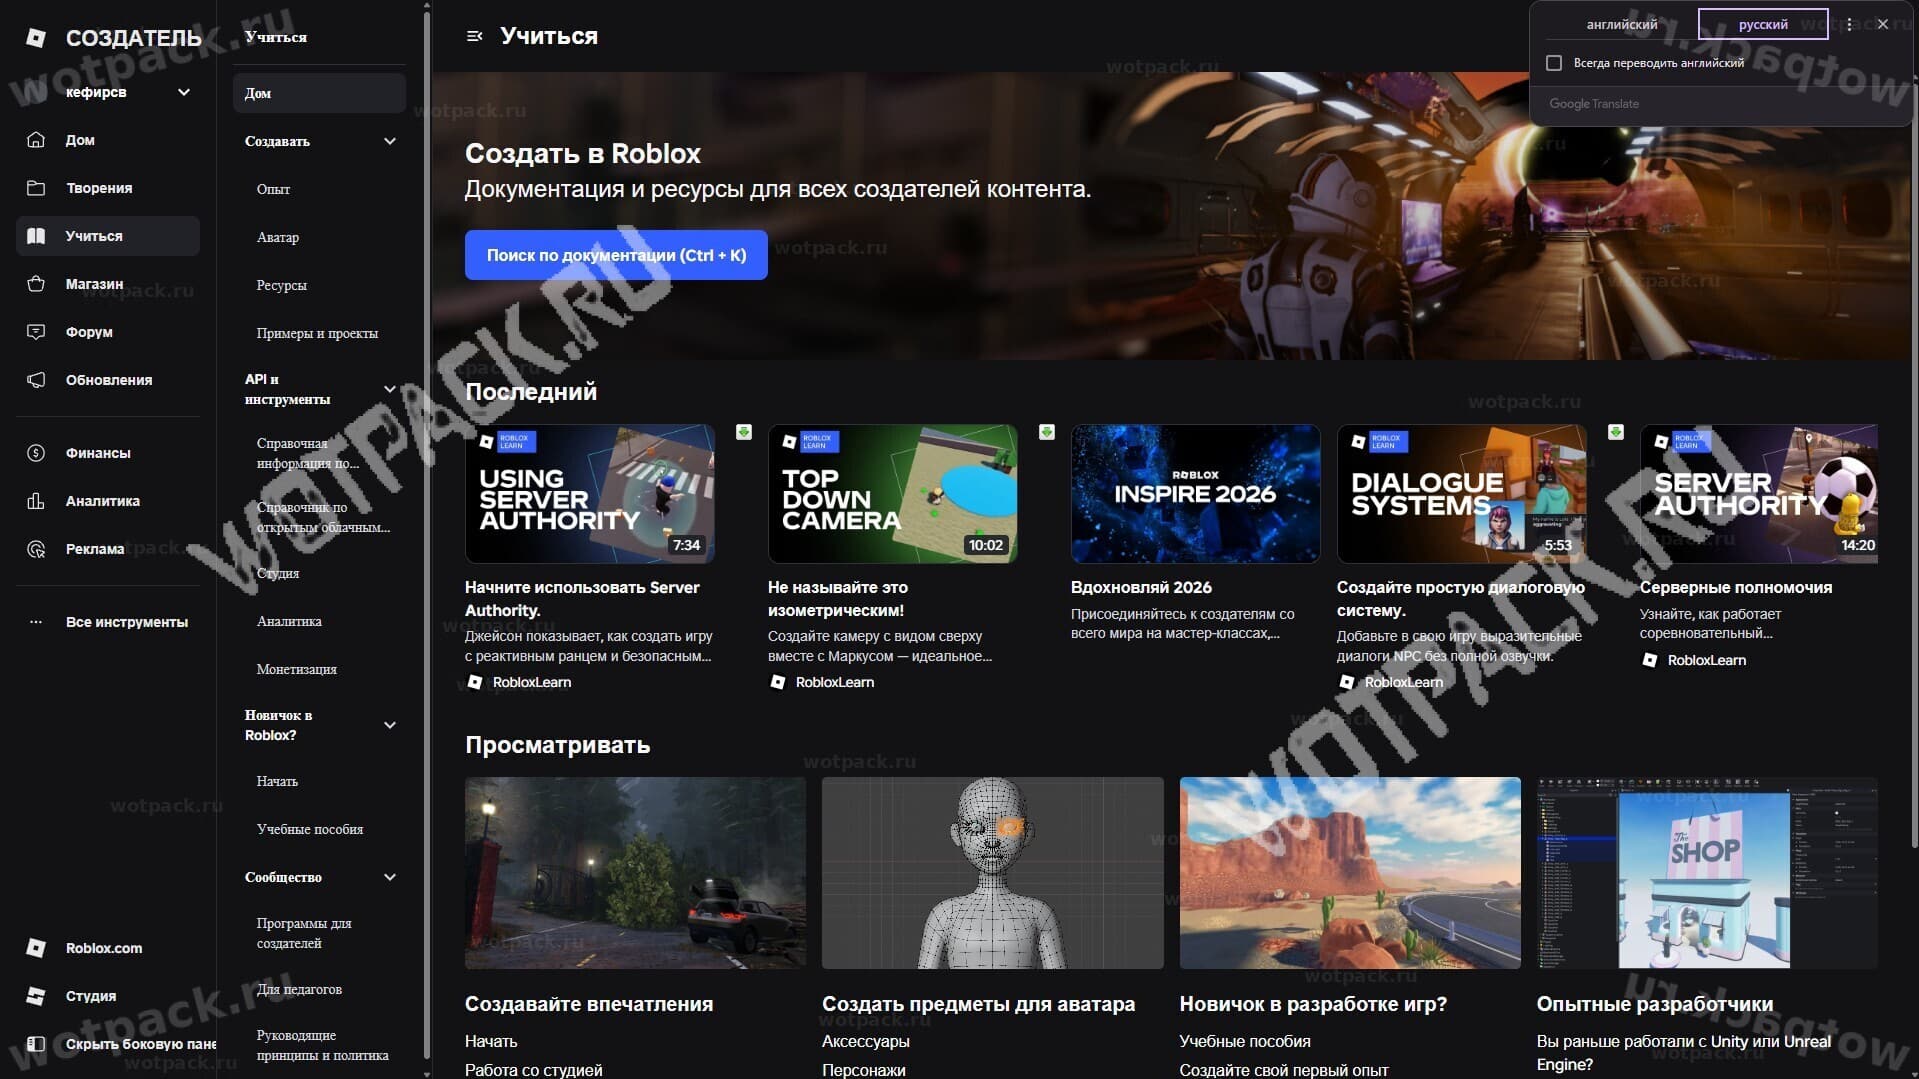This screenshot has width=1919, height=1079.
Task: Click the green download badge beside Top Down Camera
Action: click(1047, 432)
